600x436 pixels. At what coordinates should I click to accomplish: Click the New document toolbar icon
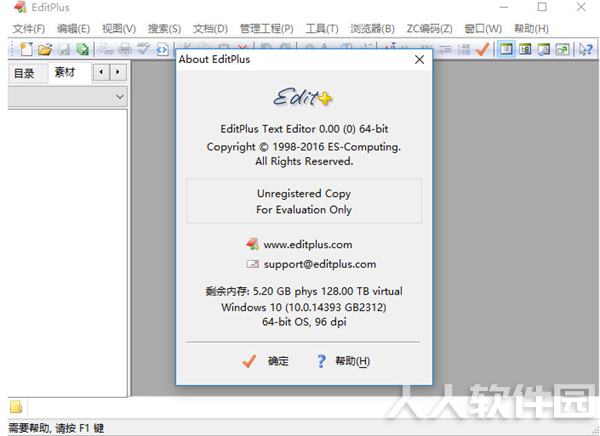pyautogui.click(x=26, y=49)
